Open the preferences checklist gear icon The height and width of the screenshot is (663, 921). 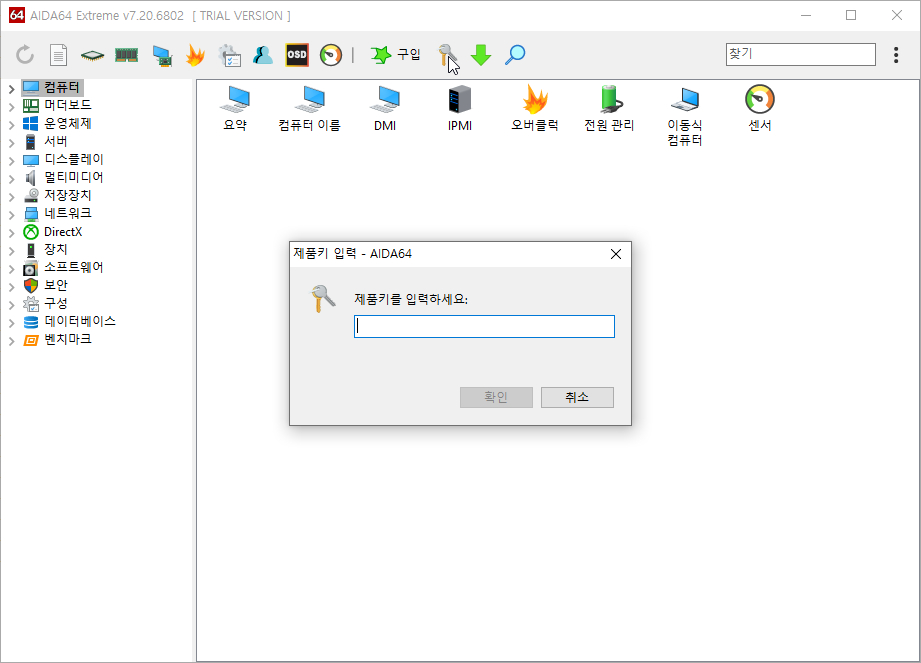pyautogui.click(x=229, y=55)
